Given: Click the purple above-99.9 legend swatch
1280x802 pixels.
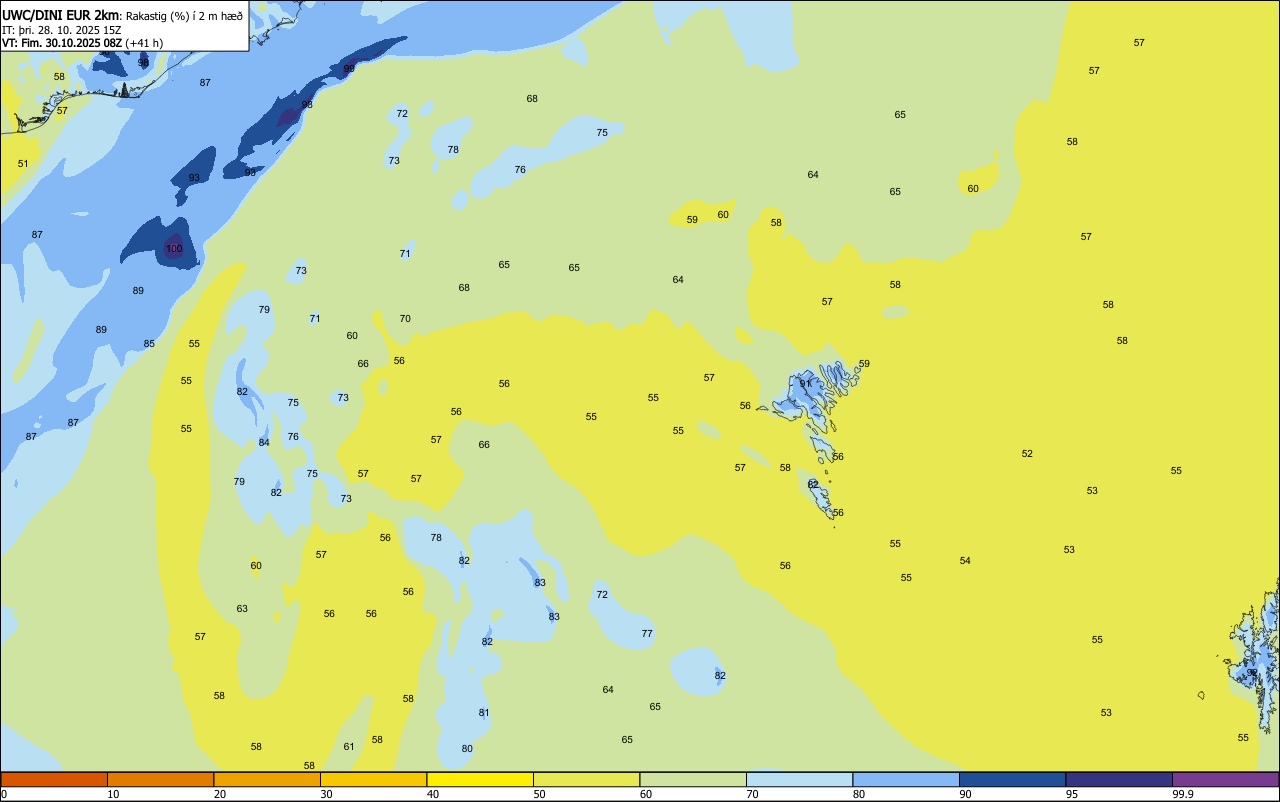Looking at the screenshot, I should tap(1225, 779).
